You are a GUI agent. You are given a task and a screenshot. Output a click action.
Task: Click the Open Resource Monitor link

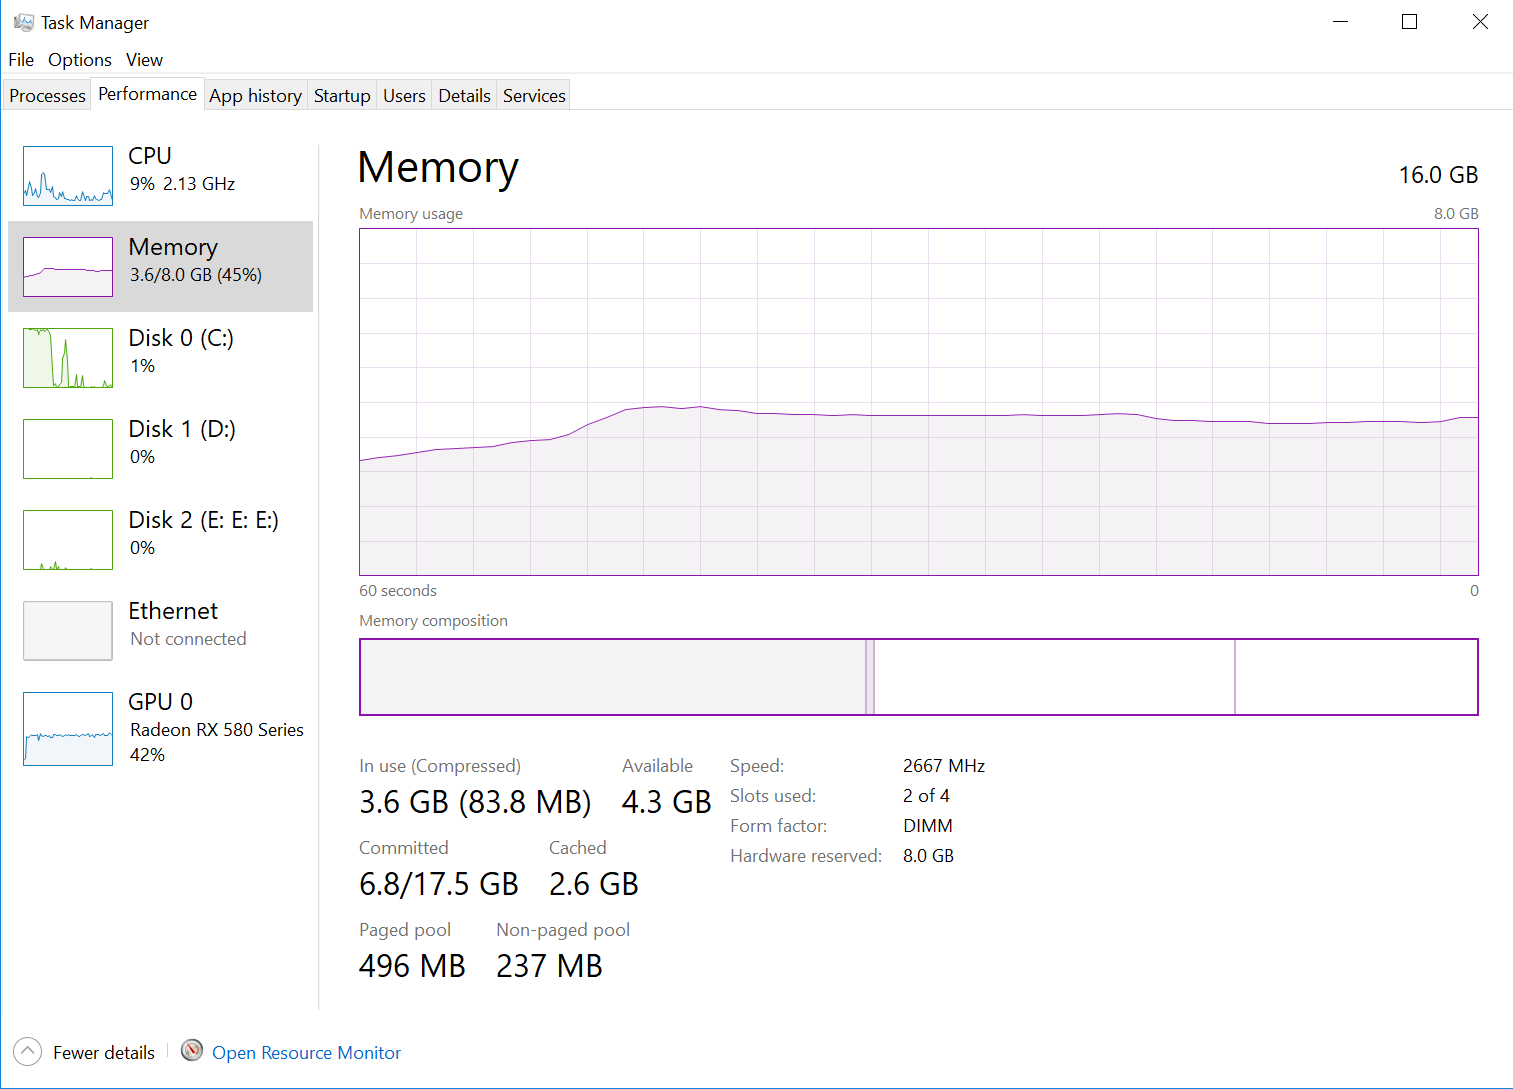(x=306, y=1053)
